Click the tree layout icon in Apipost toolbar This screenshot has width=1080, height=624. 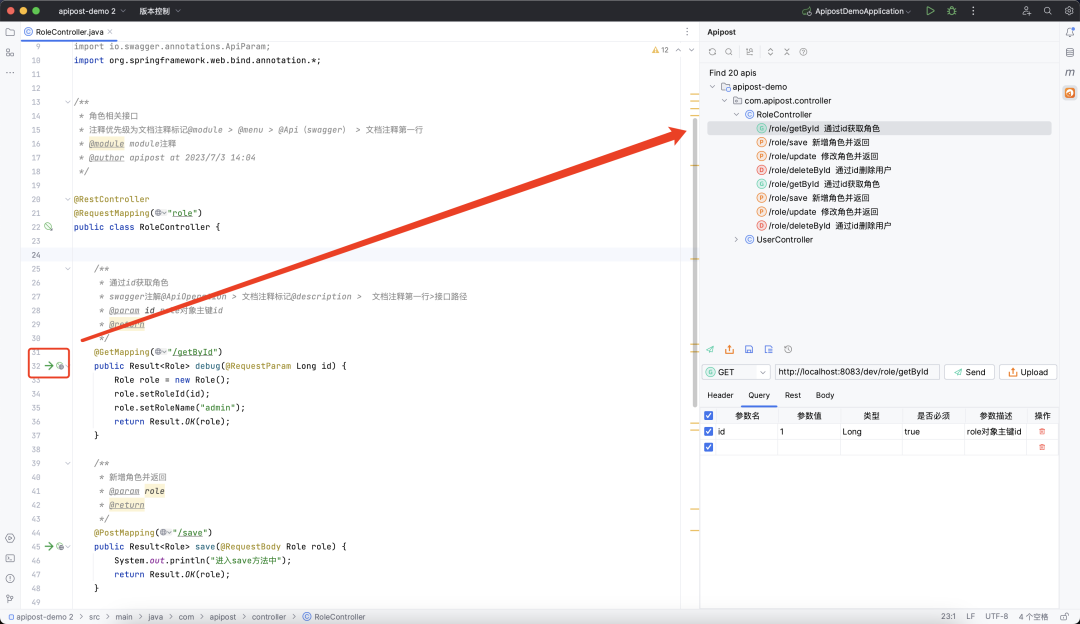749,52
